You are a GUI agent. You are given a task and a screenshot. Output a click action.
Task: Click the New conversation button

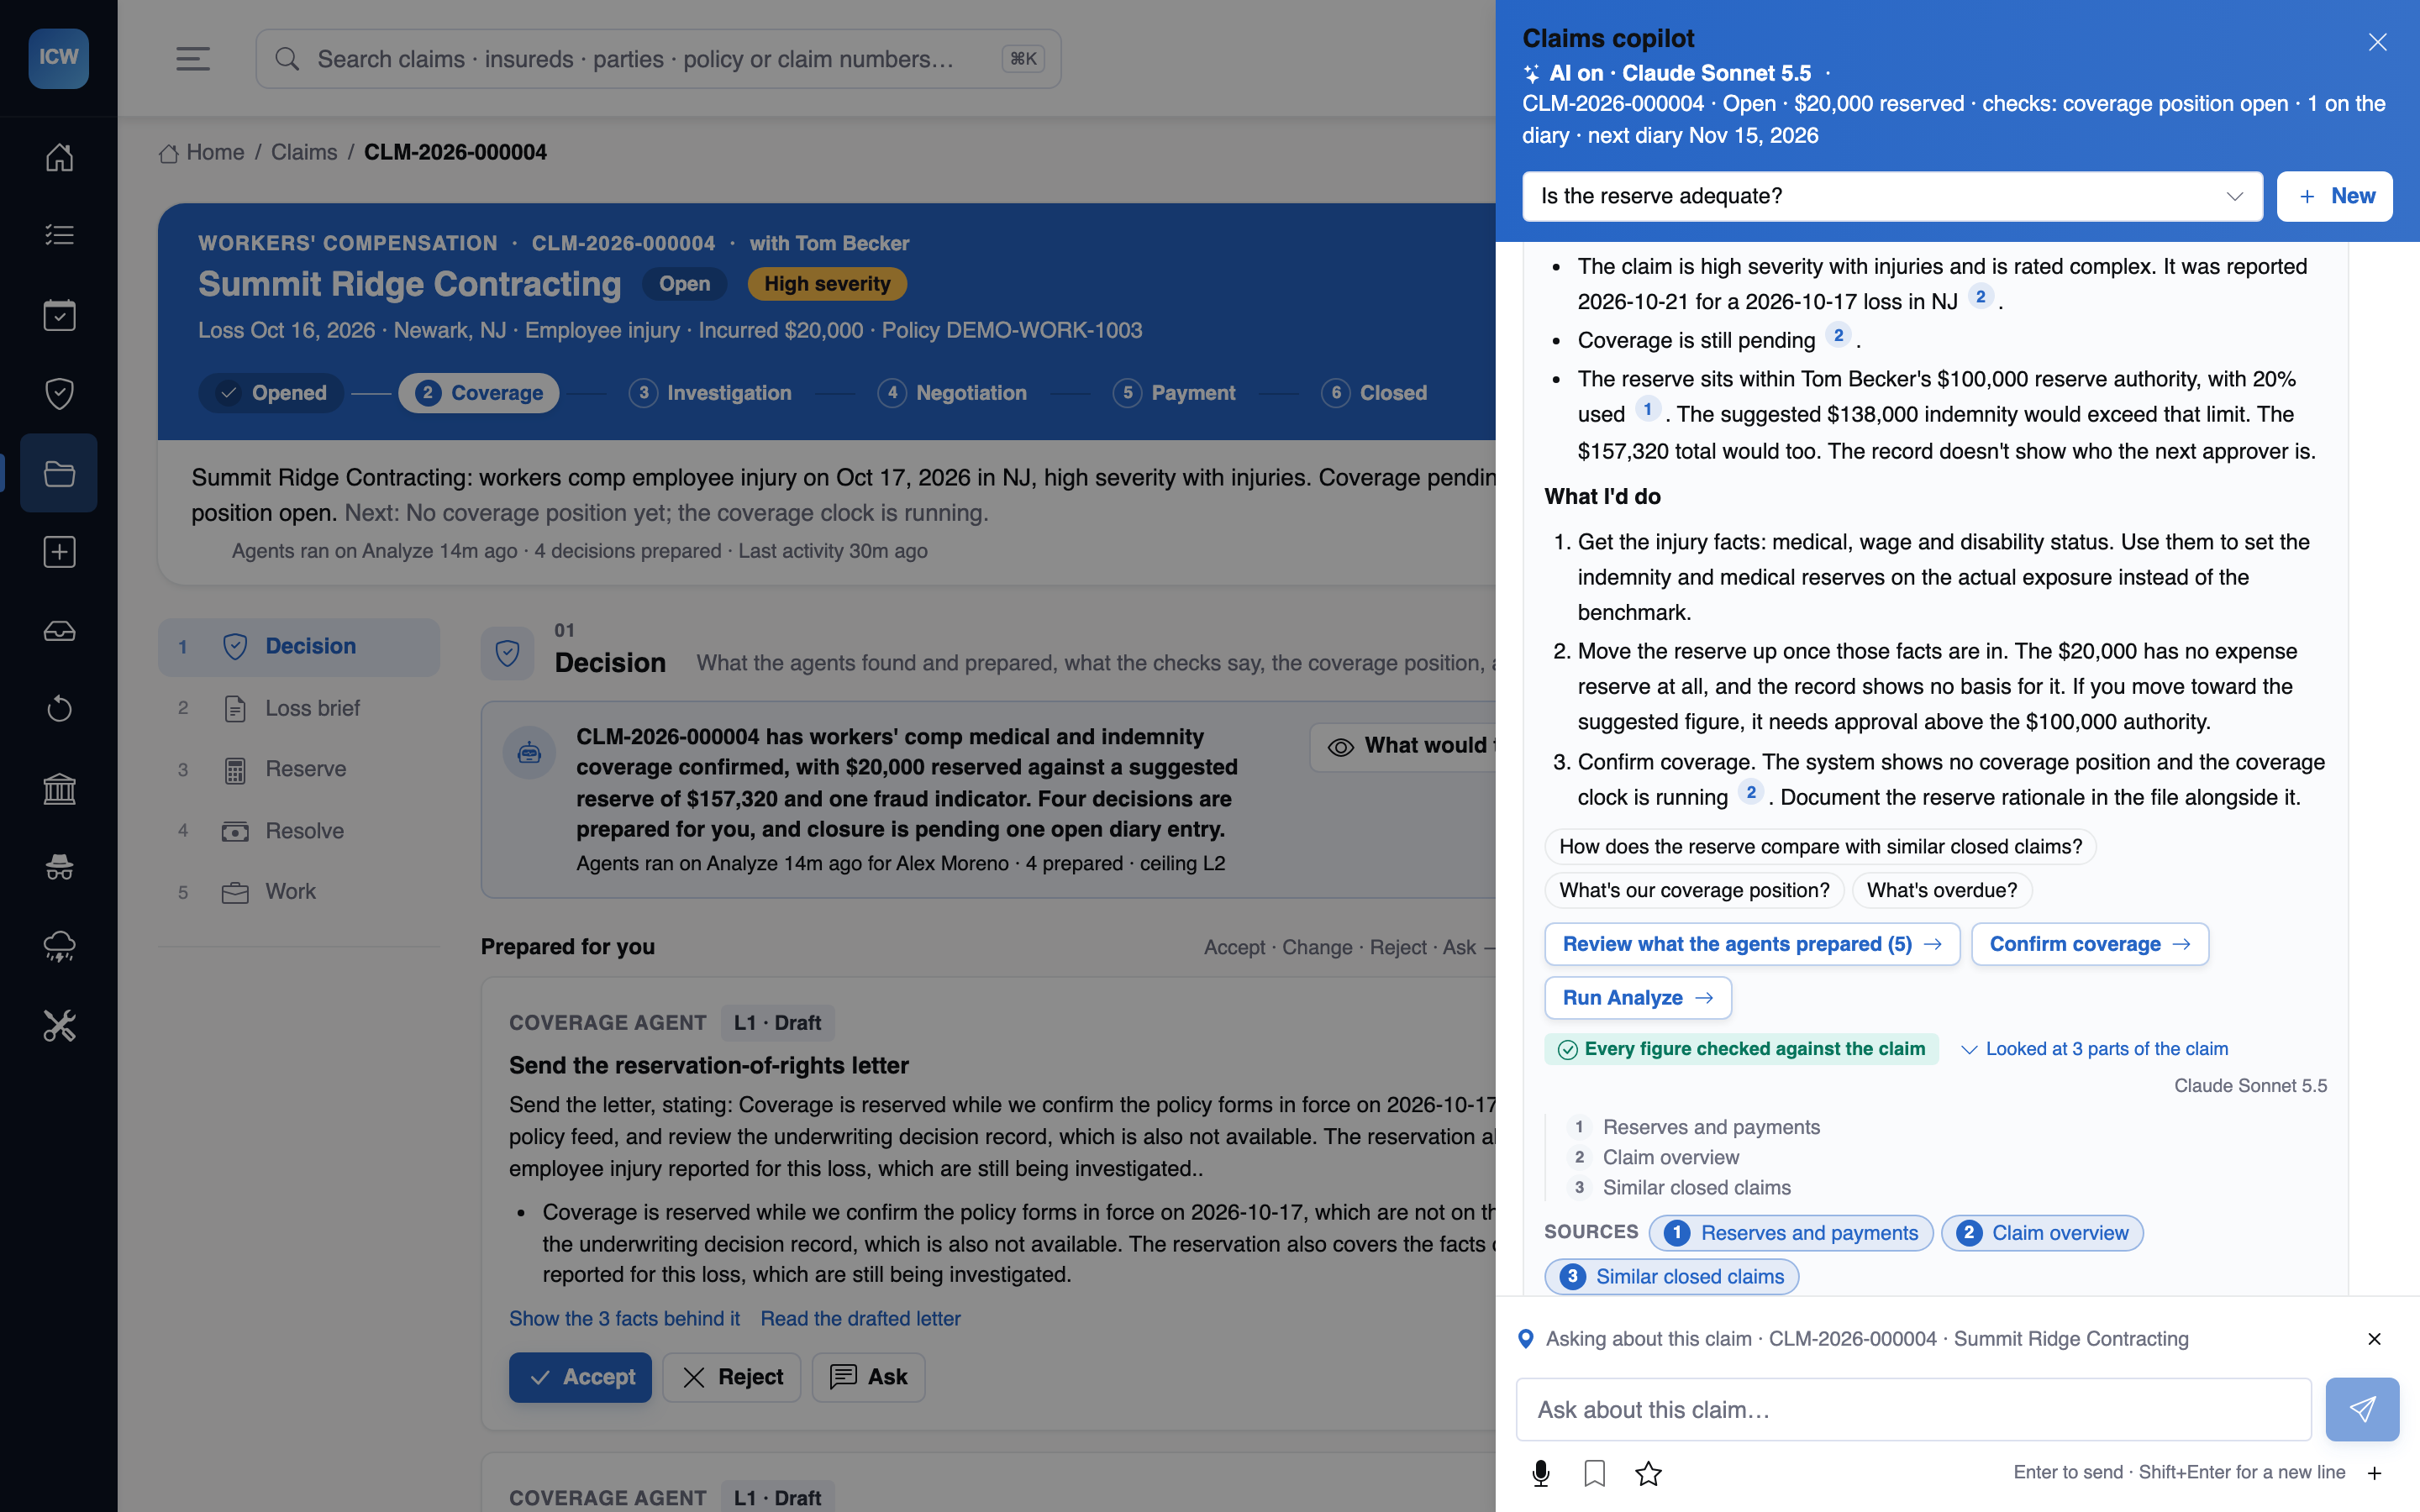point(2335,196)
